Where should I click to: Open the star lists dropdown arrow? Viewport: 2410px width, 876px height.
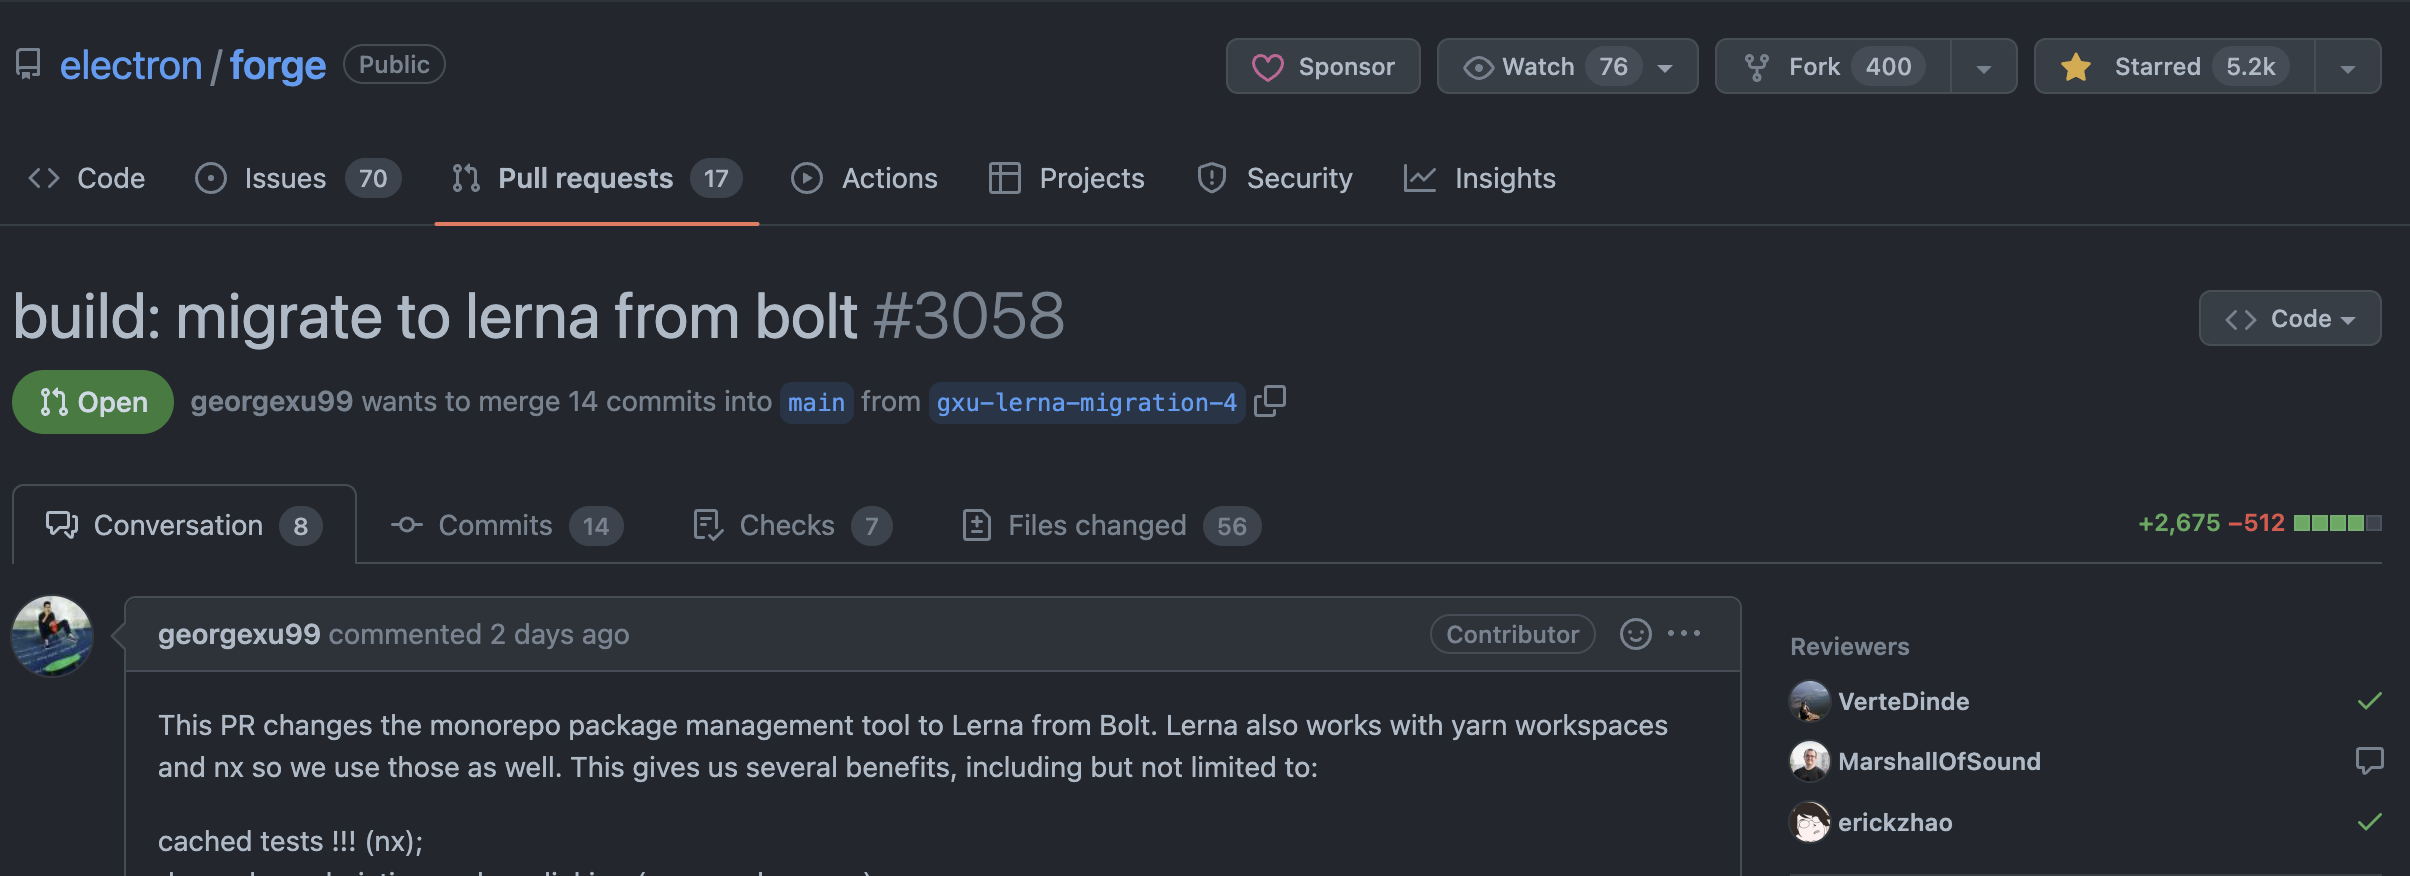[2348, 67]
